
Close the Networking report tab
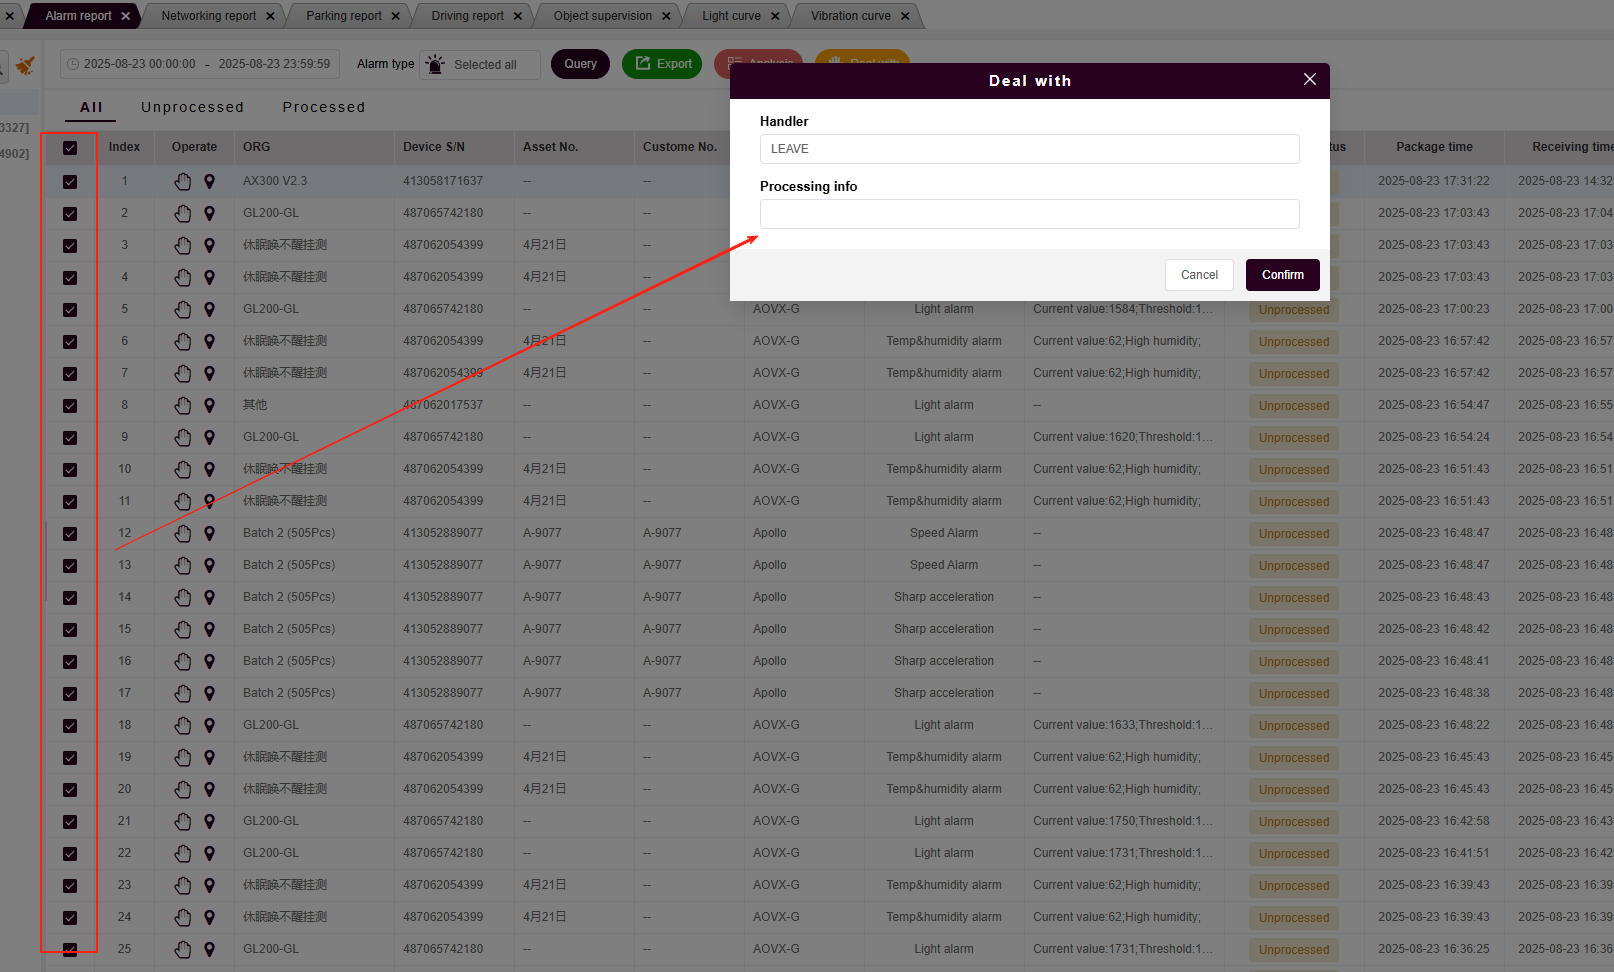(273, 16)
